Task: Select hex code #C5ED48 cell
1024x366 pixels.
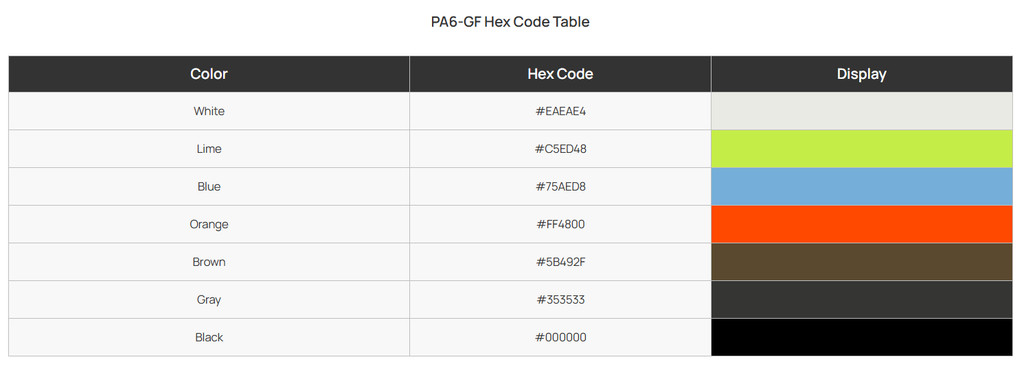Action: tap(560, 149)
